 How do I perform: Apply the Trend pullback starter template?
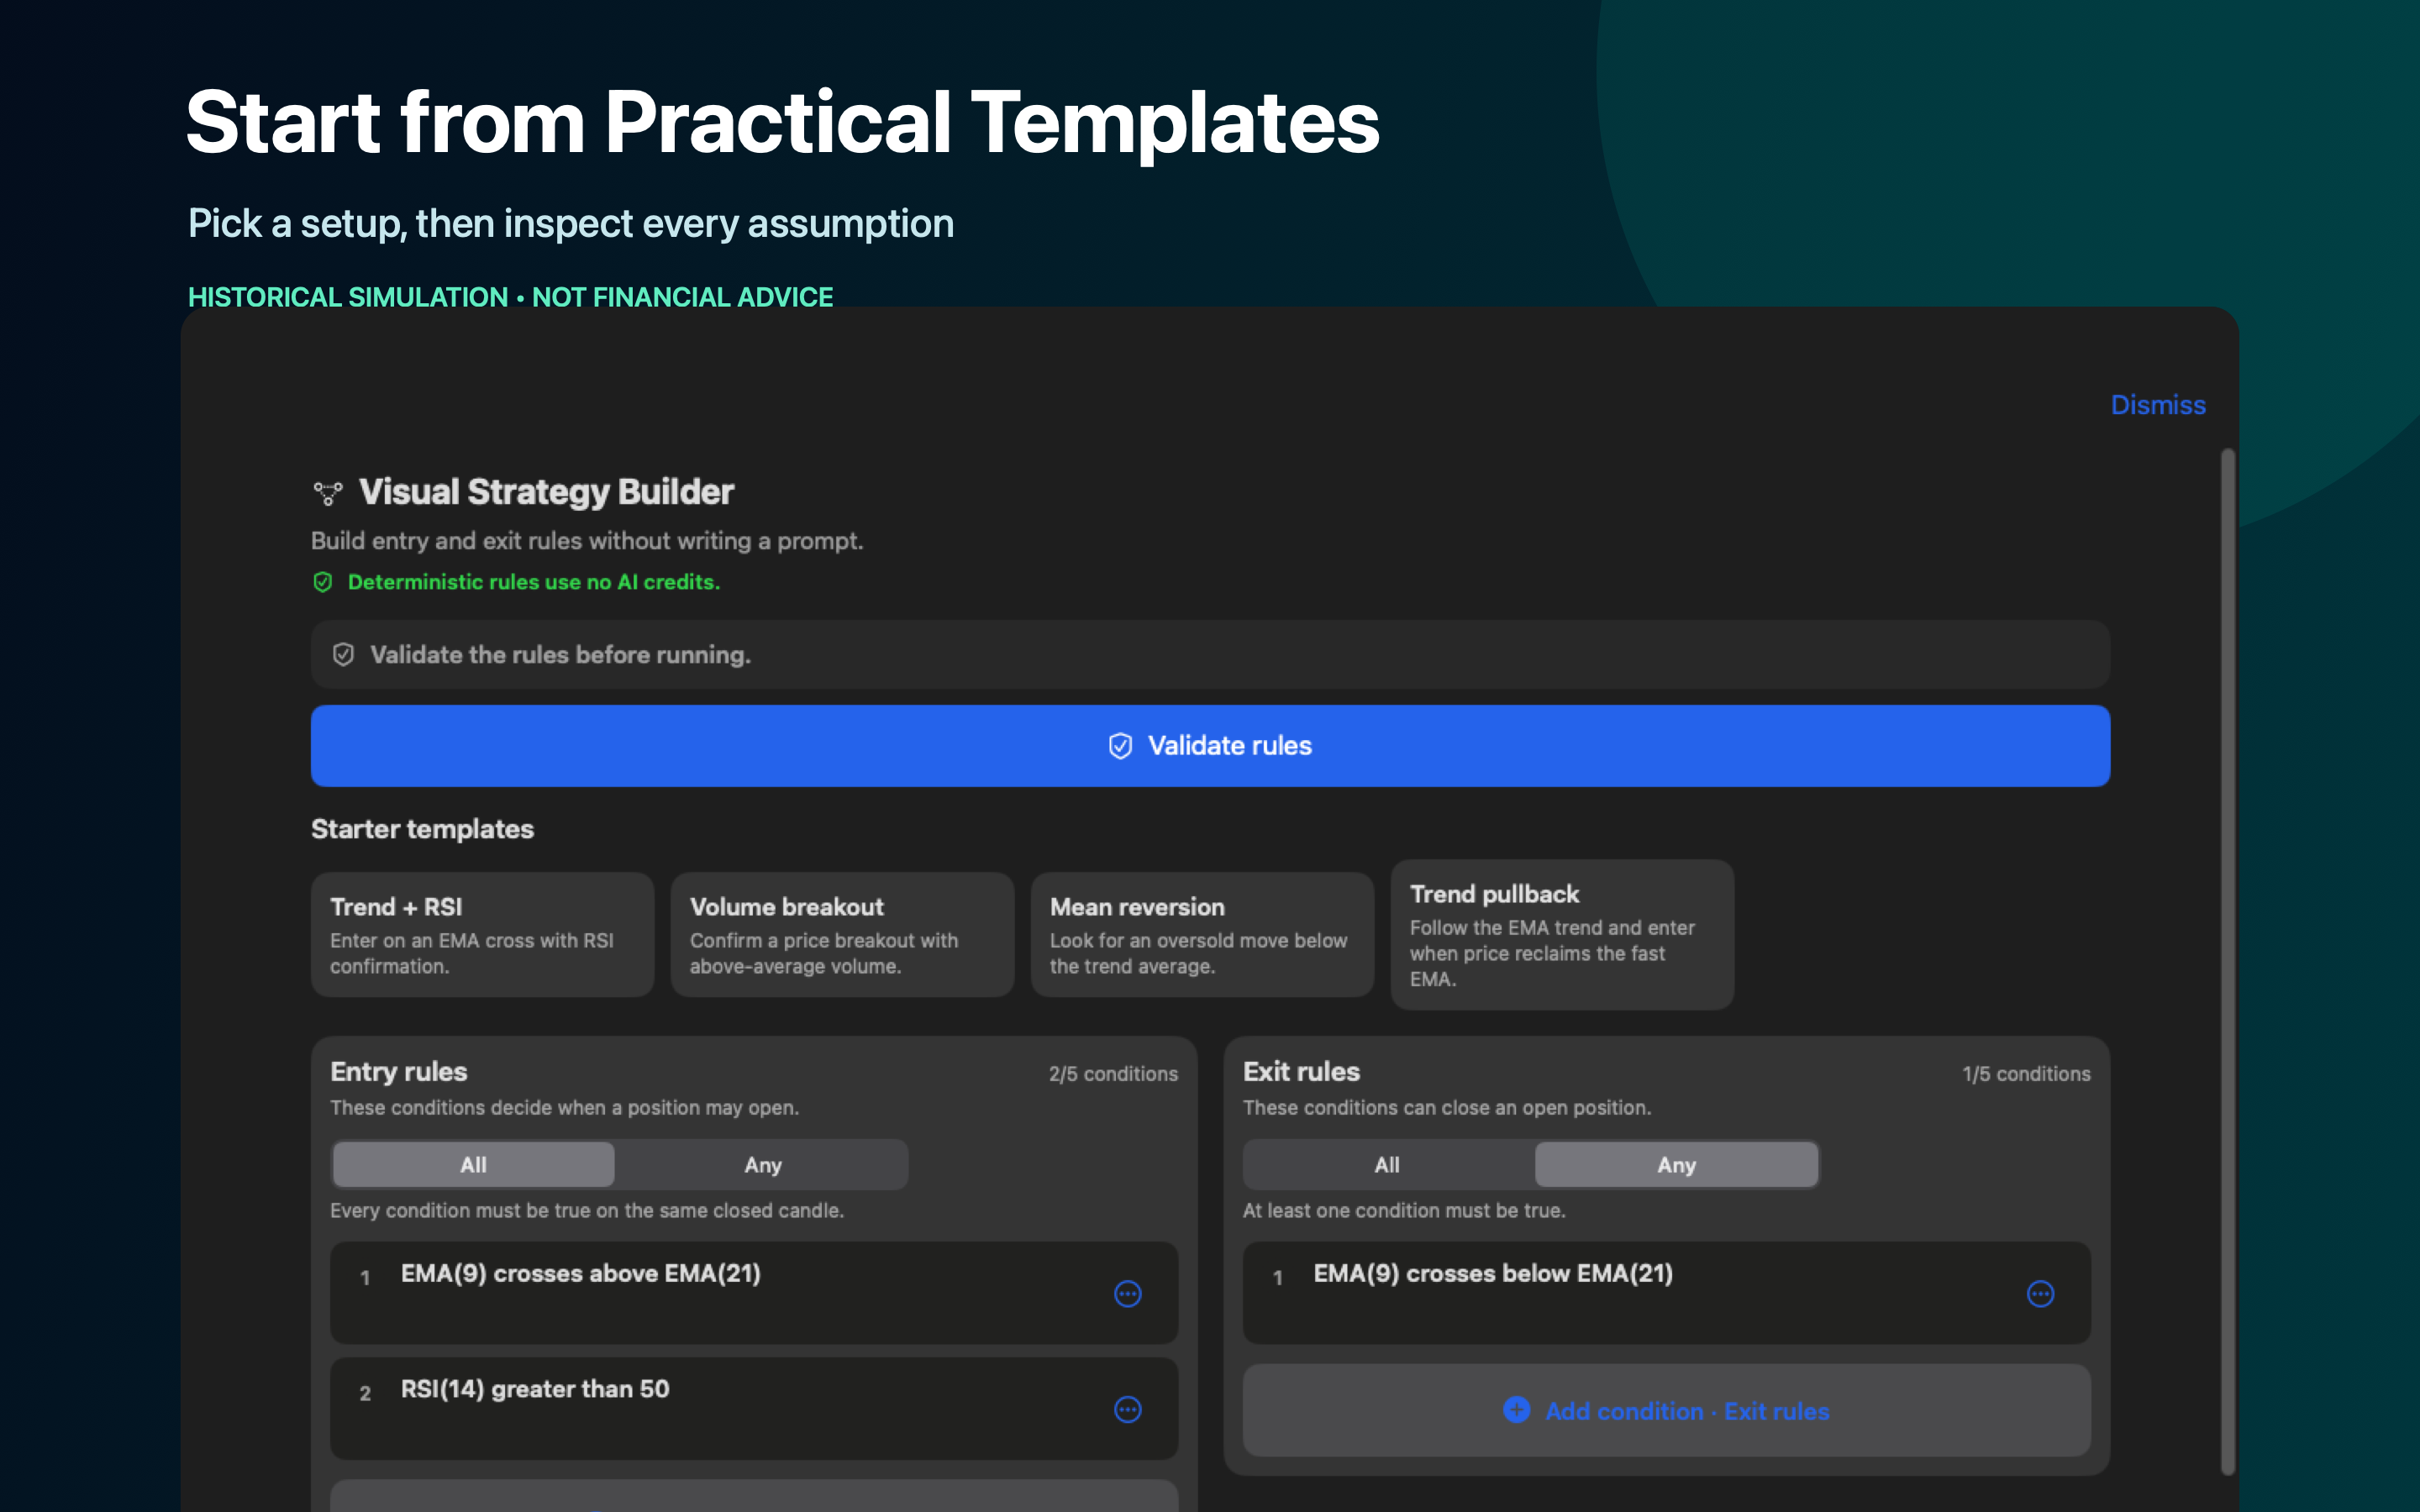point(1562,934)
